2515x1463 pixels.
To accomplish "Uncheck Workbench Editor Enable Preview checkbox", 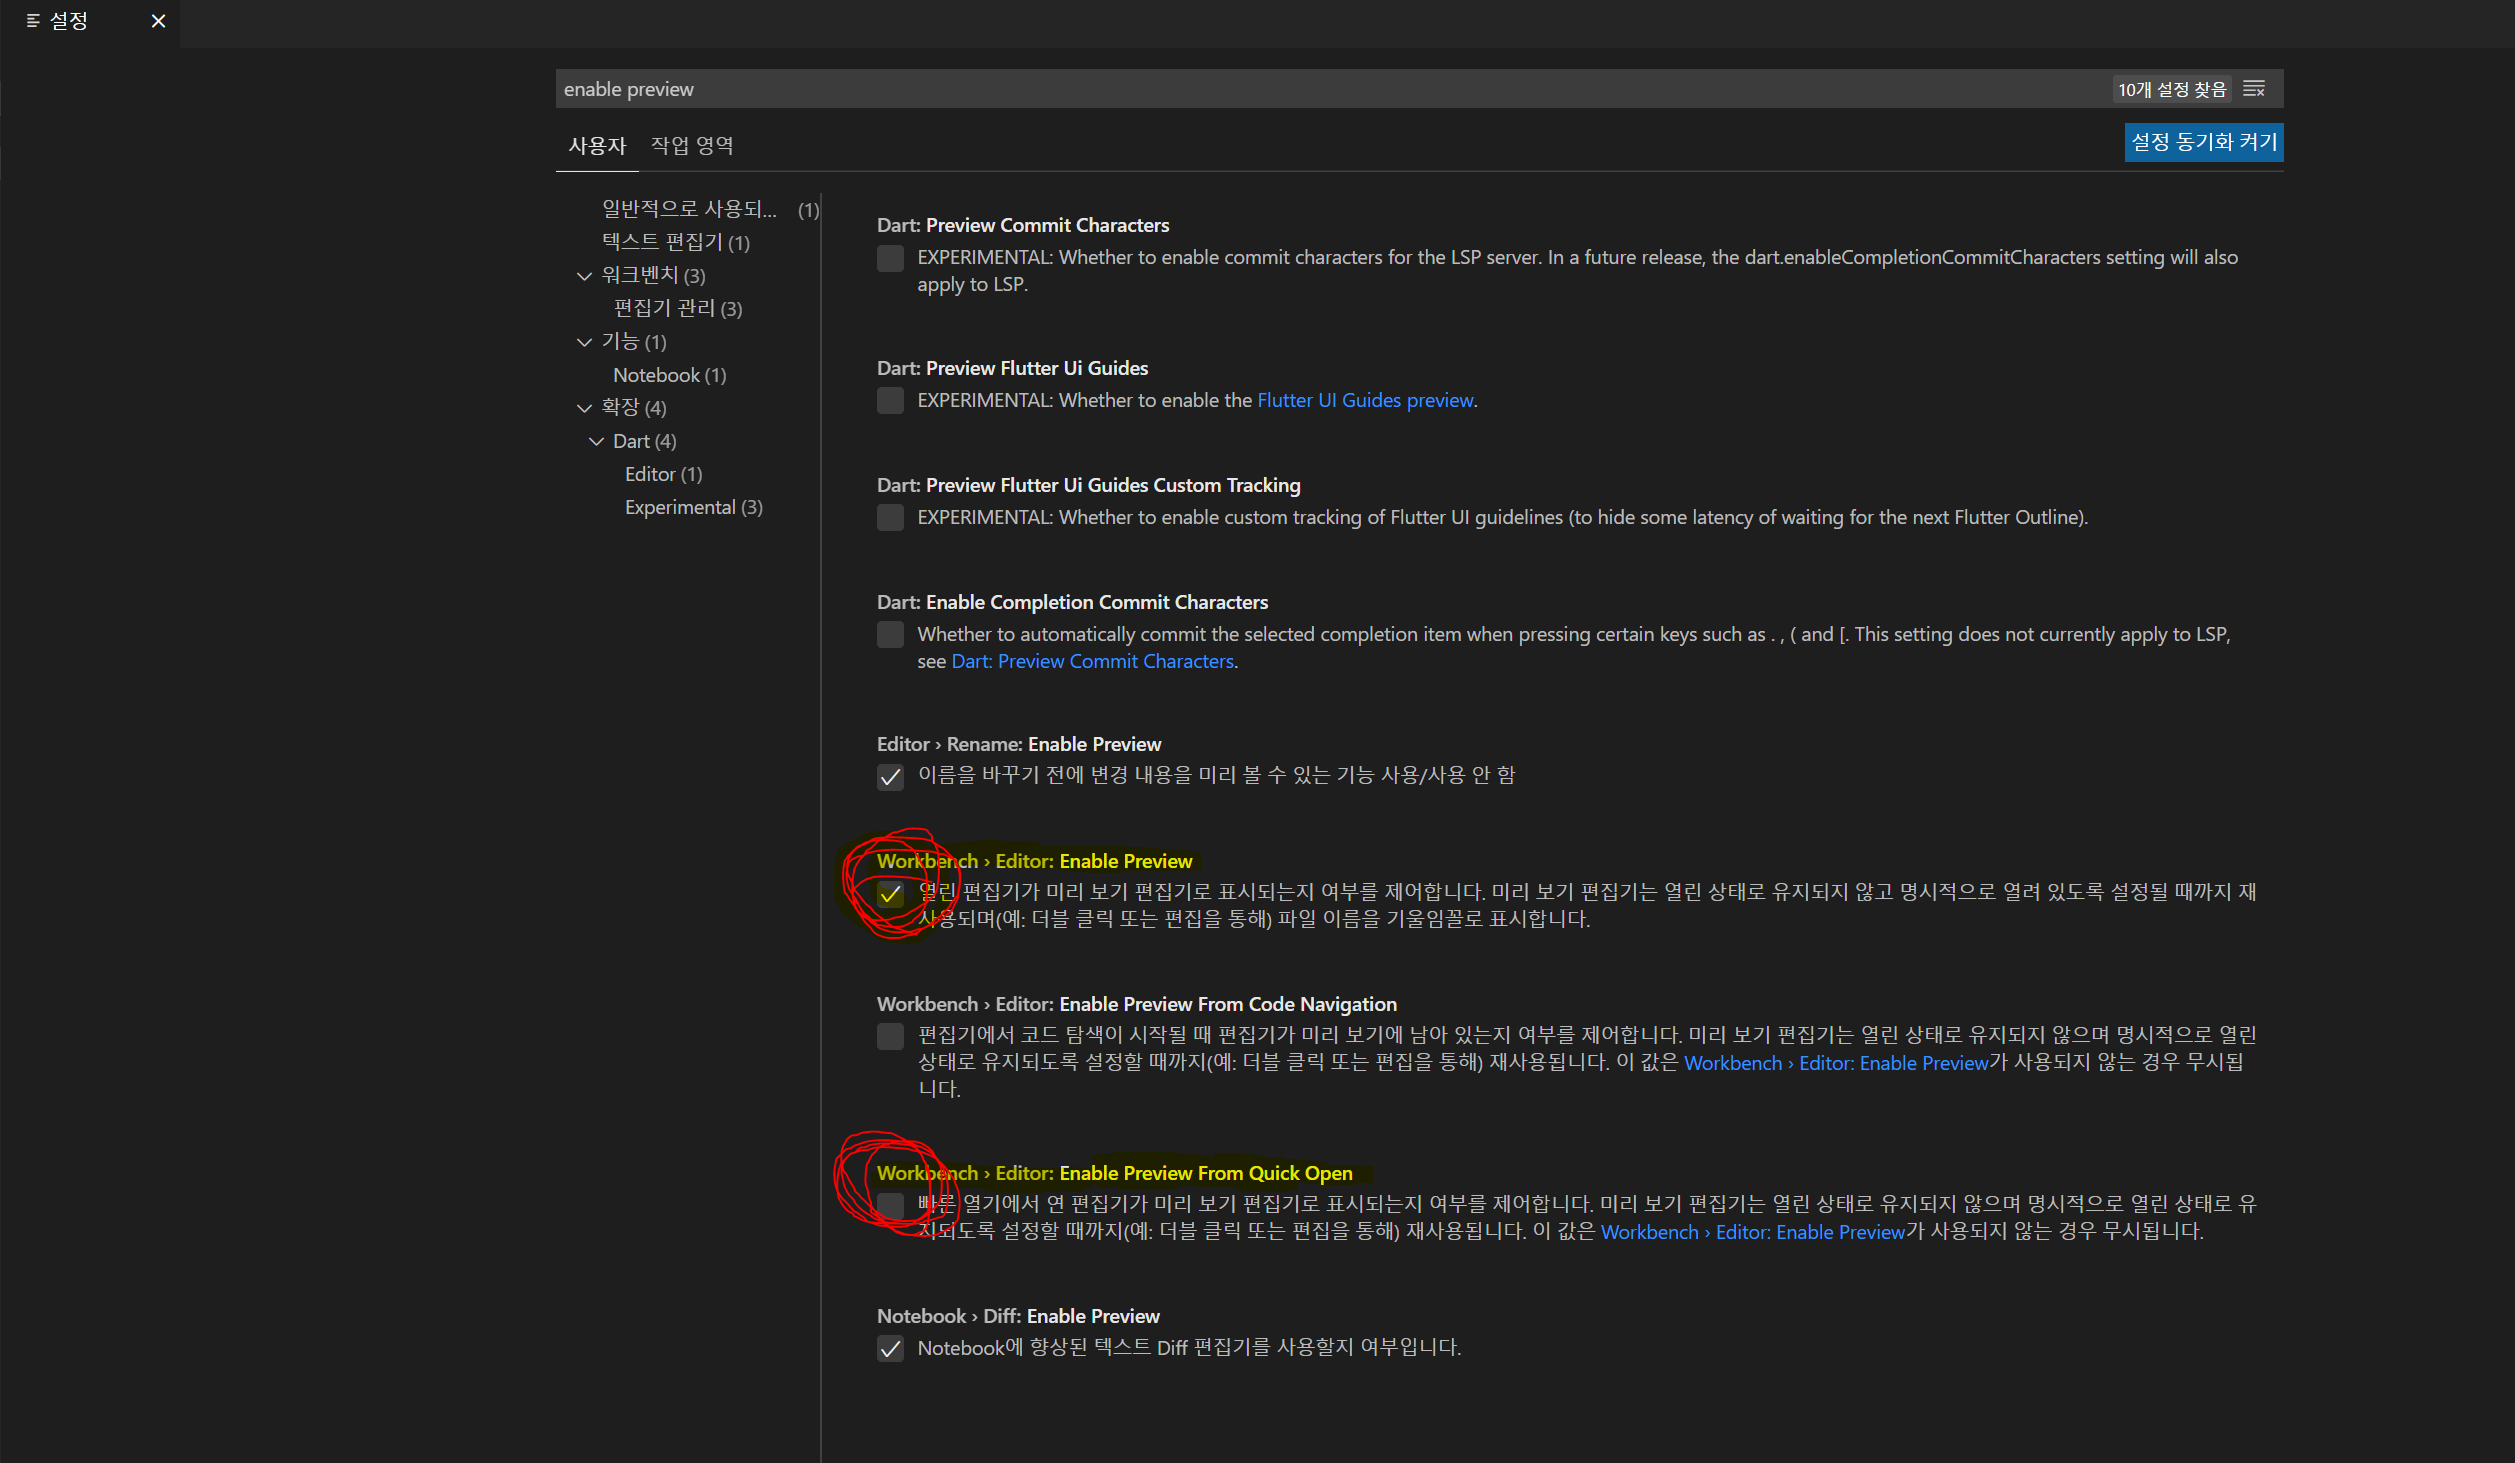I will pos(890,894).
